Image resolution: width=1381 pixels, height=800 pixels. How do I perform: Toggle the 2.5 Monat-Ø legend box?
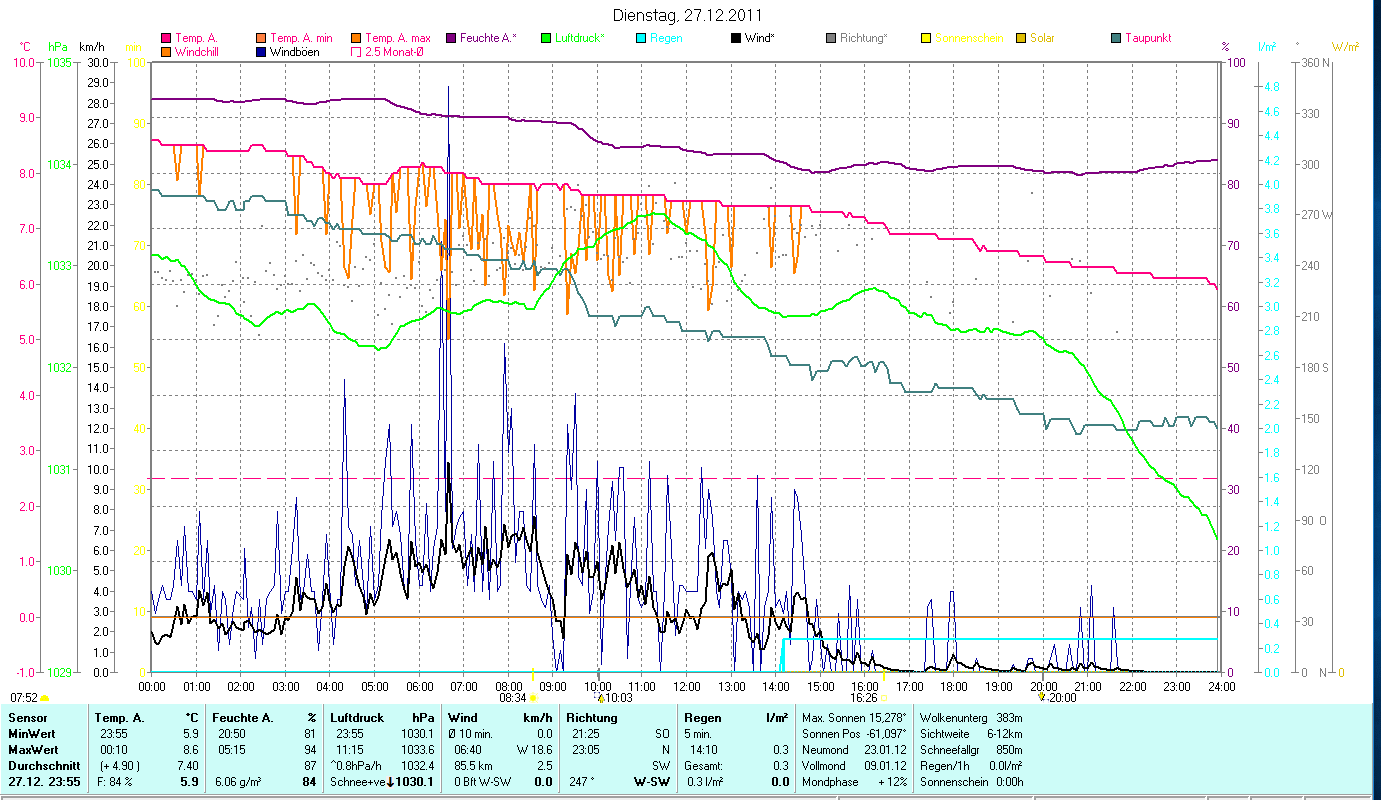pyautogui.click(x=357, y=51)
